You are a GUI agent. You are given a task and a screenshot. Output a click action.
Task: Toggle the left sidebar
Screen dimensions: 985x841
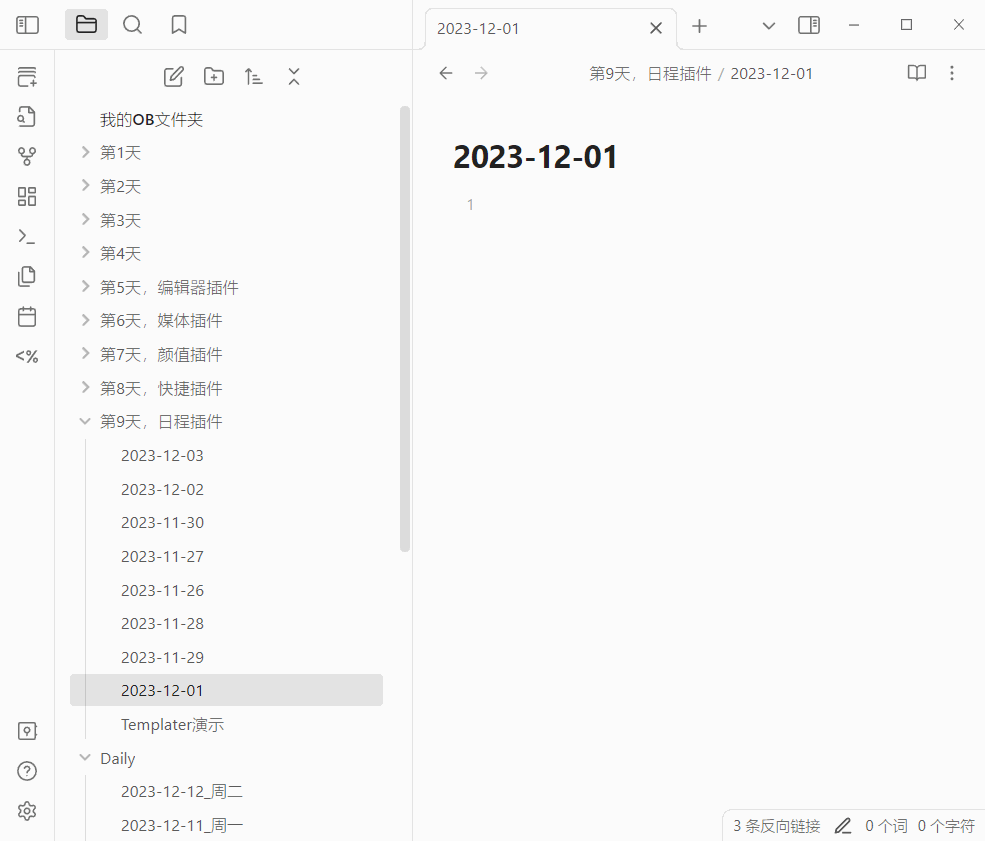point(27,25)
